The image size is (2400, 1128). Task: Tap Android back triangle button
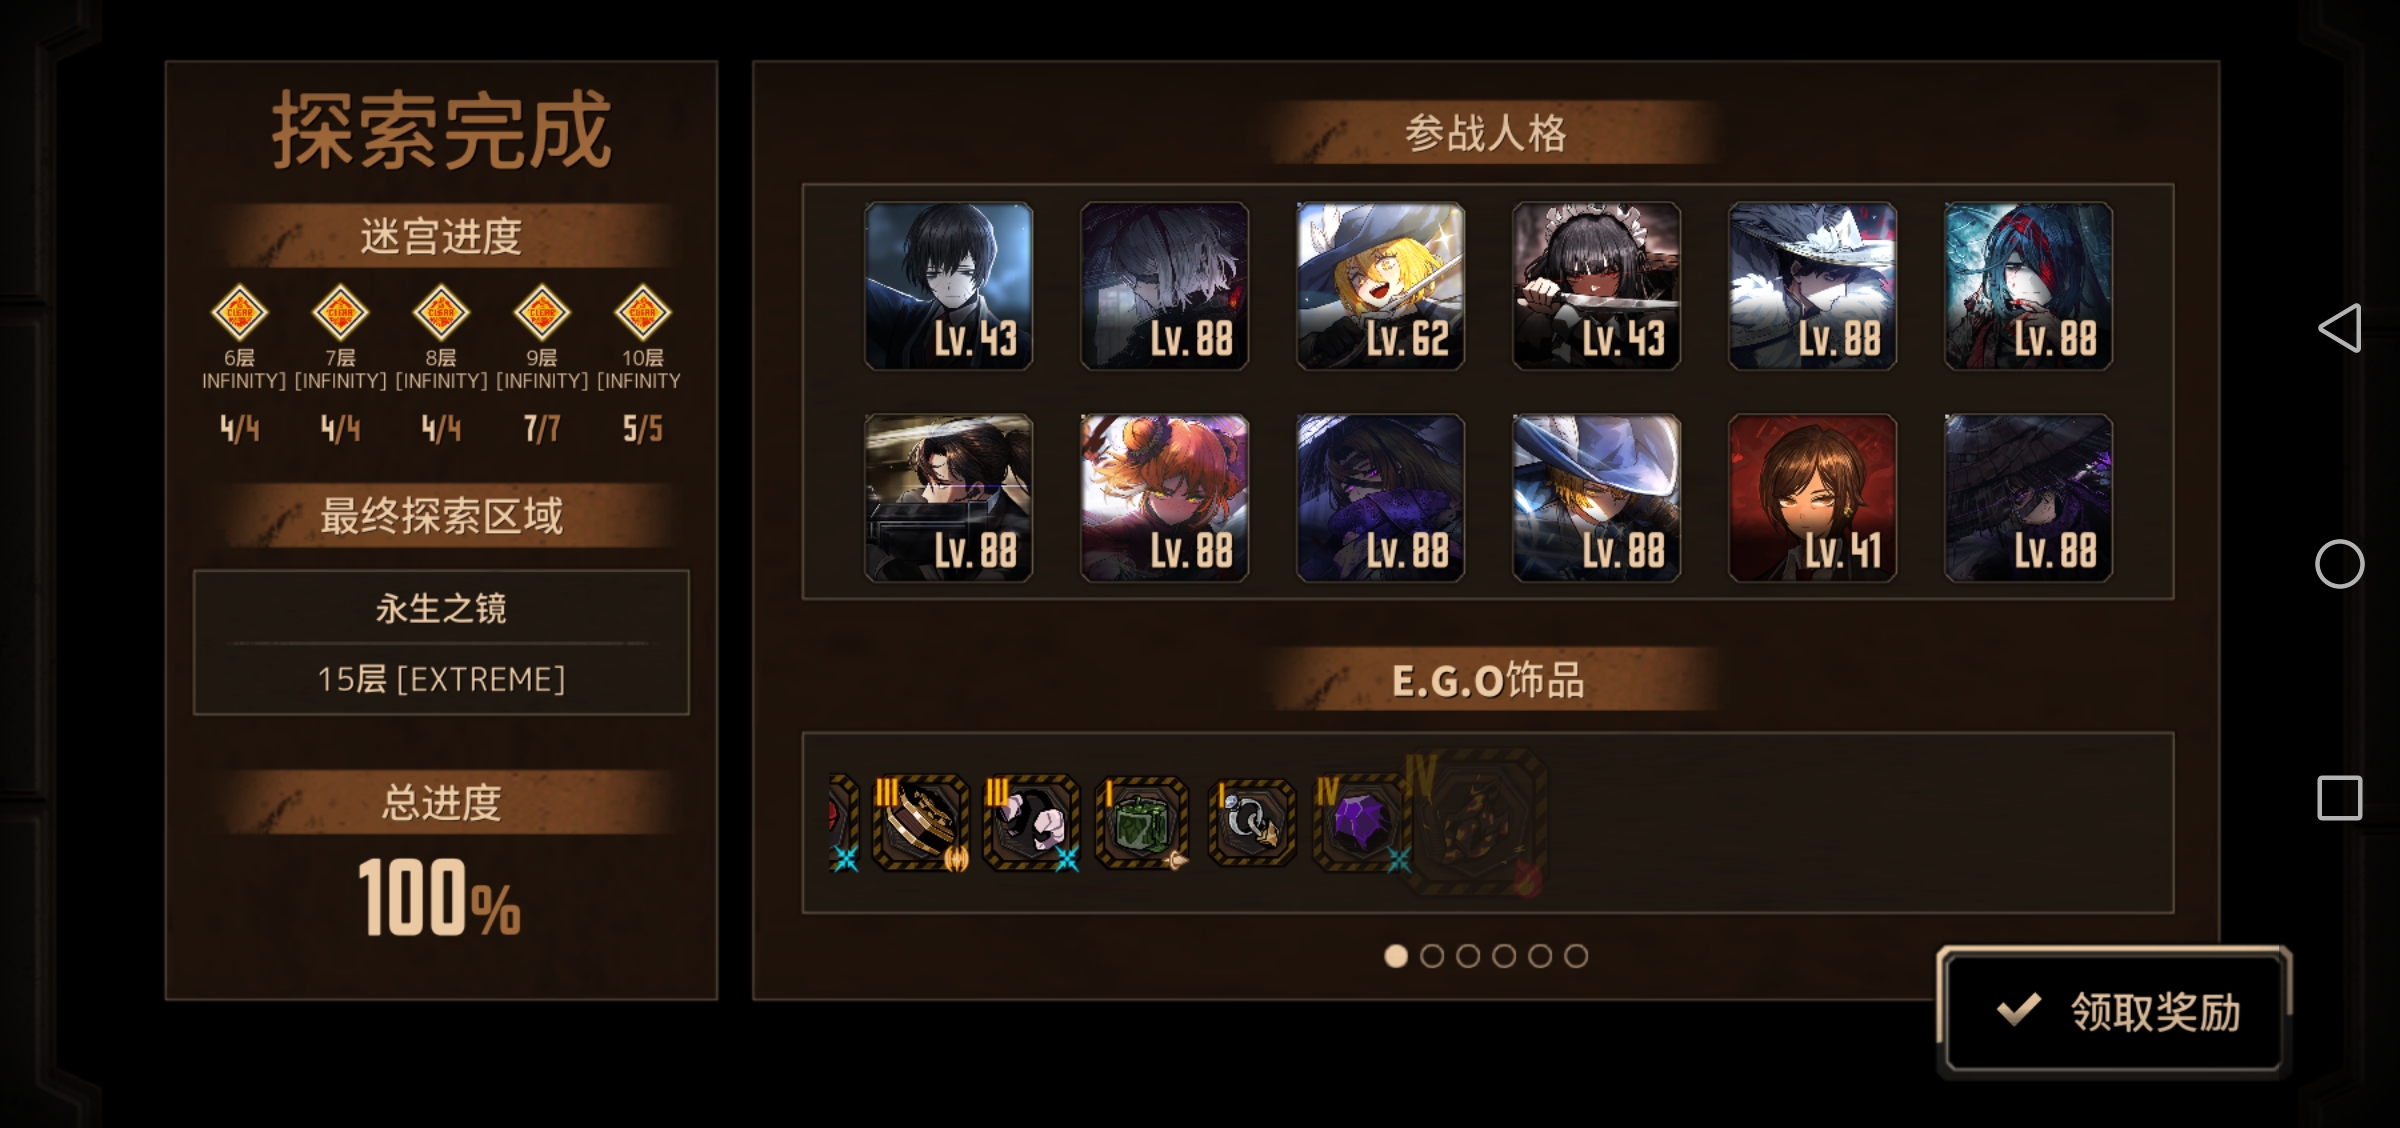[2339, 328]
